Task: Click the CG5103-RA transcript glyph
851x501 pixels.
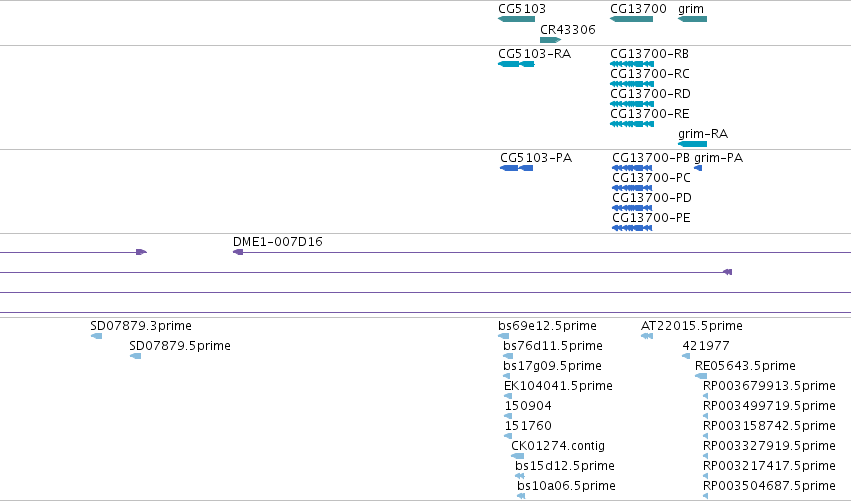Action: point(516,64)
